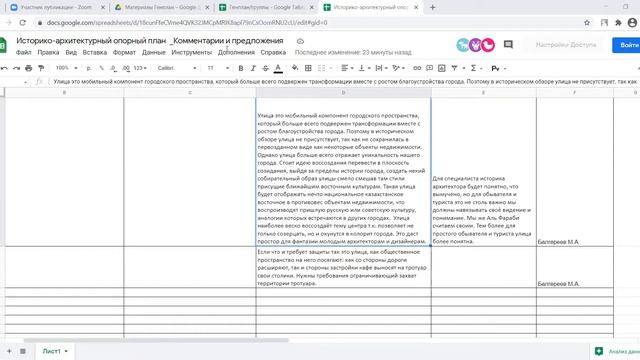
Task: Redo the last undone action
Action: click(16, 68)
